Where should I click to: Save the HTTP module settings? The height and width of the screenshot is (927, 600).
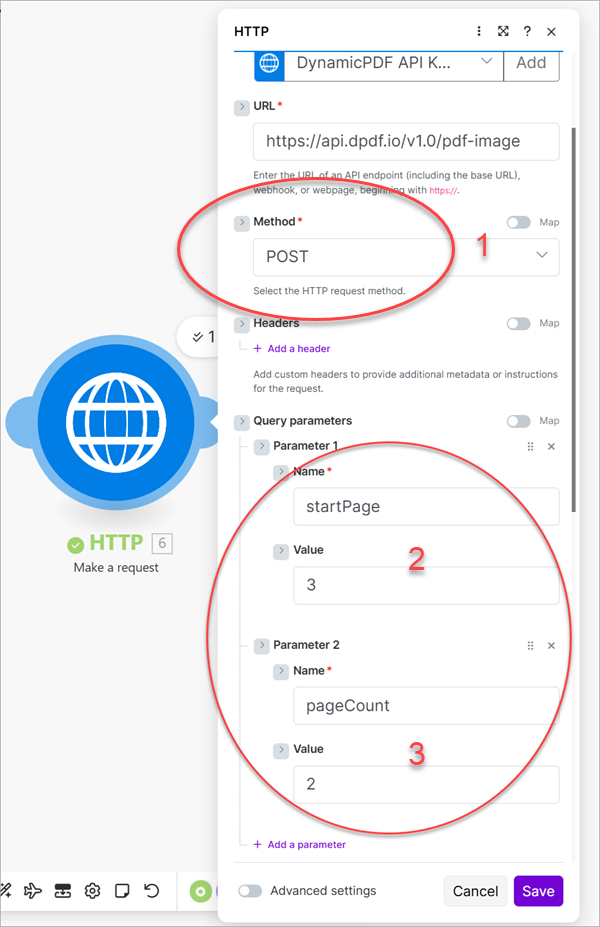point(539,891)
